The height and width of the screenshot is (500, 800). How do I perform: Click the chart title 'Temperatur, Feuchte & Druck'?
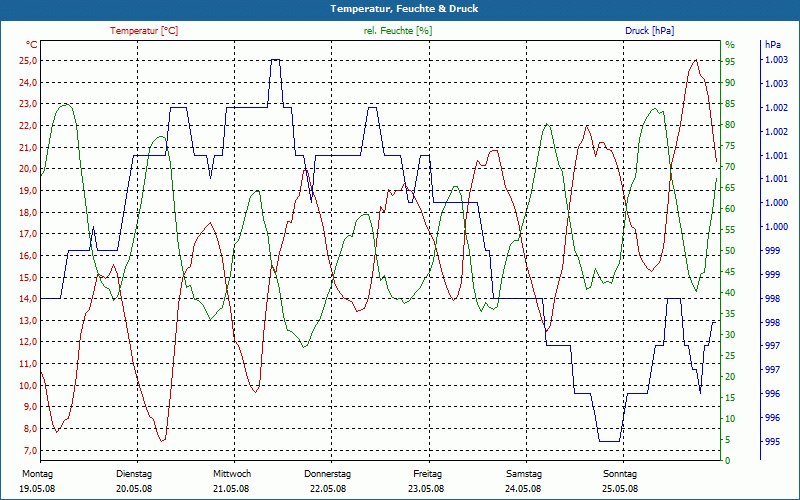pos(404,9)
